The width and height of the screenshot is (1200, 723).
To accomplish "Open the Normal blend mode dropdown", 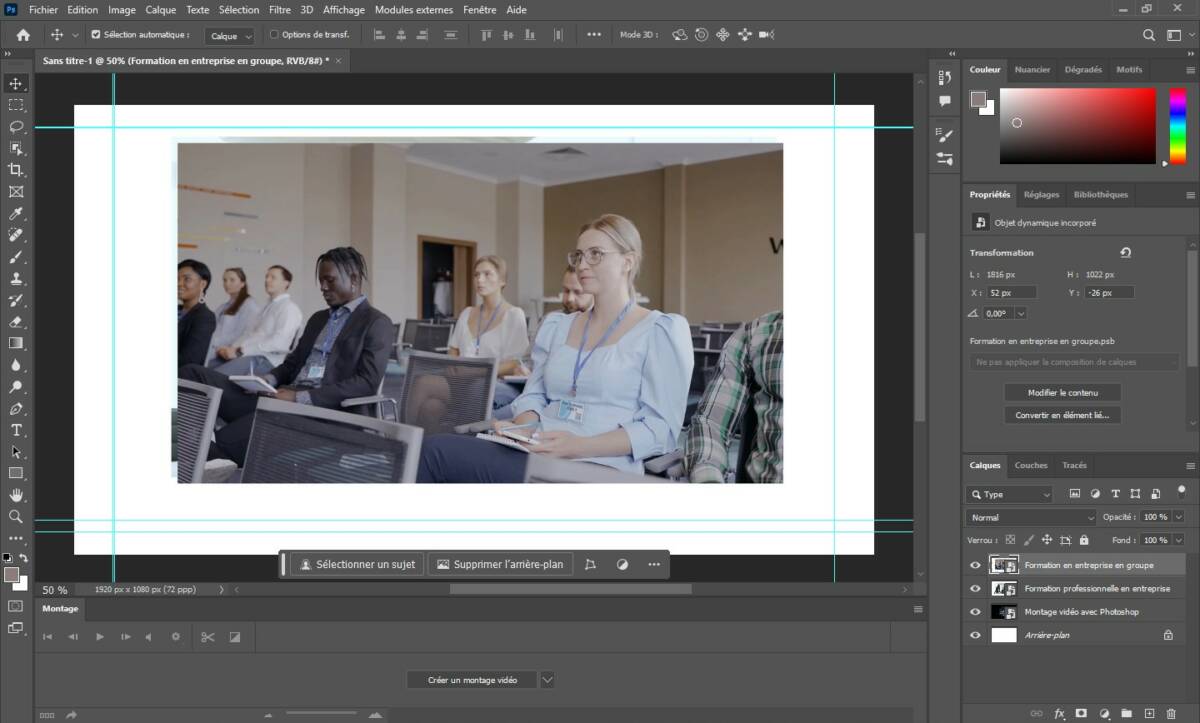I will (x=1028, y=516).
